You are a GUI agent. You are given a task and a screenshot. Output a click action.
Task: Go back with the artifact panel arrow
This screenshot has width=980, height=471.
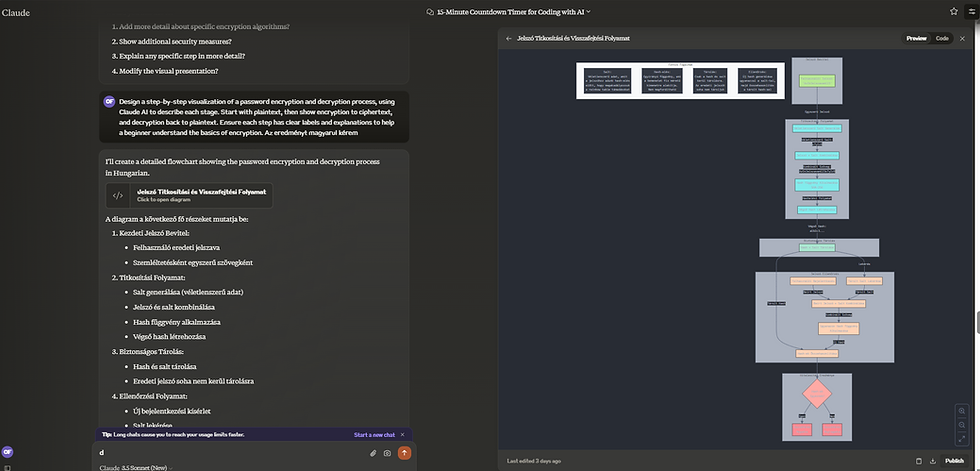click(x=509, y=38)
